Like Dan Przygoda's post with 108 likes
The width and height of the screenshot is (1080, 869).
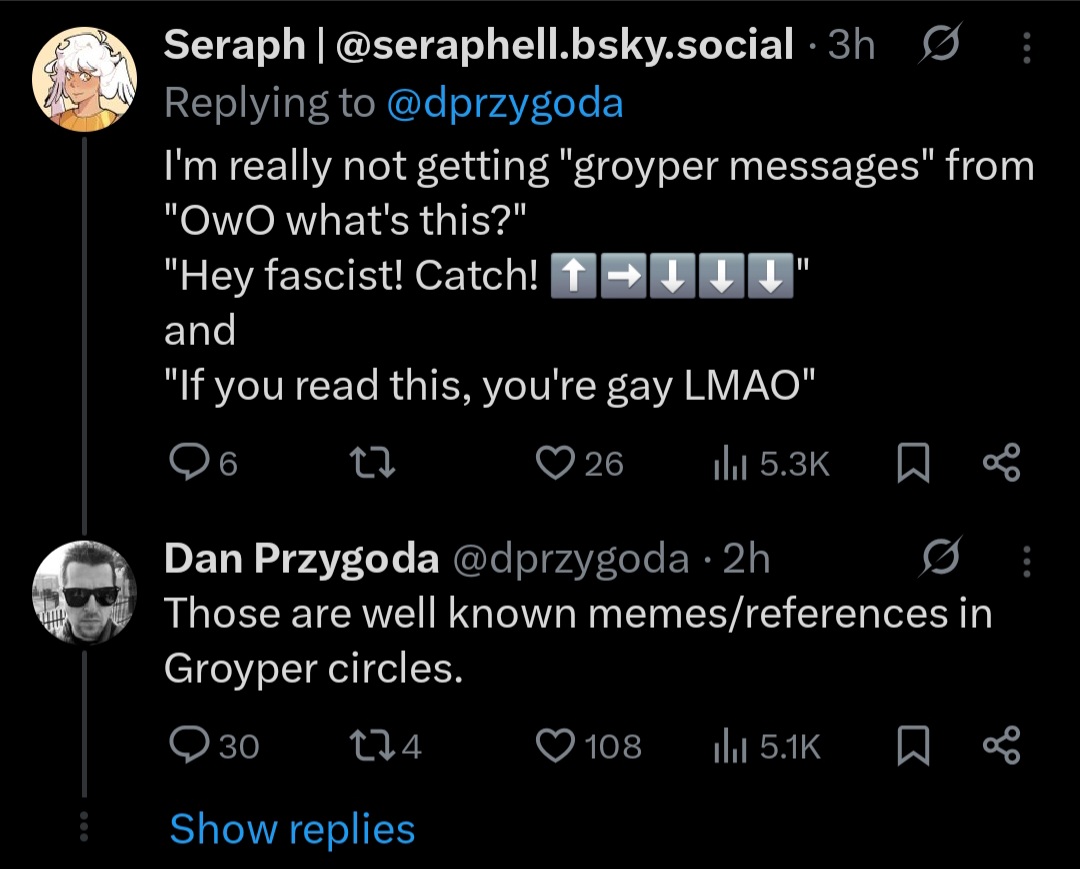click(x=553, y=746)
